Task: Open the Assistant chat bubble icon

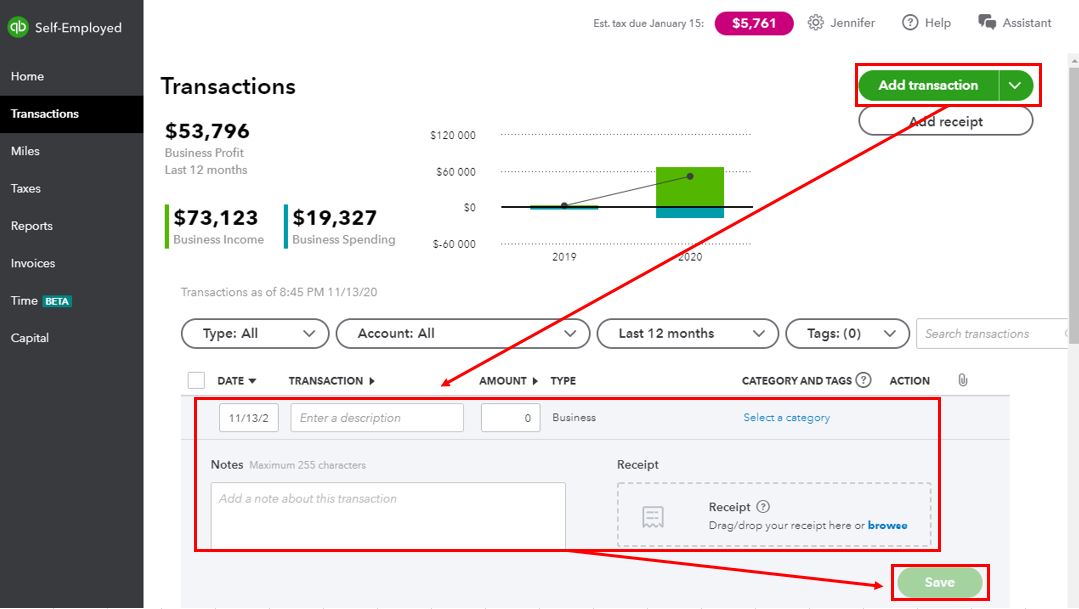Action: pyautogui.click(x=987, y=23)
